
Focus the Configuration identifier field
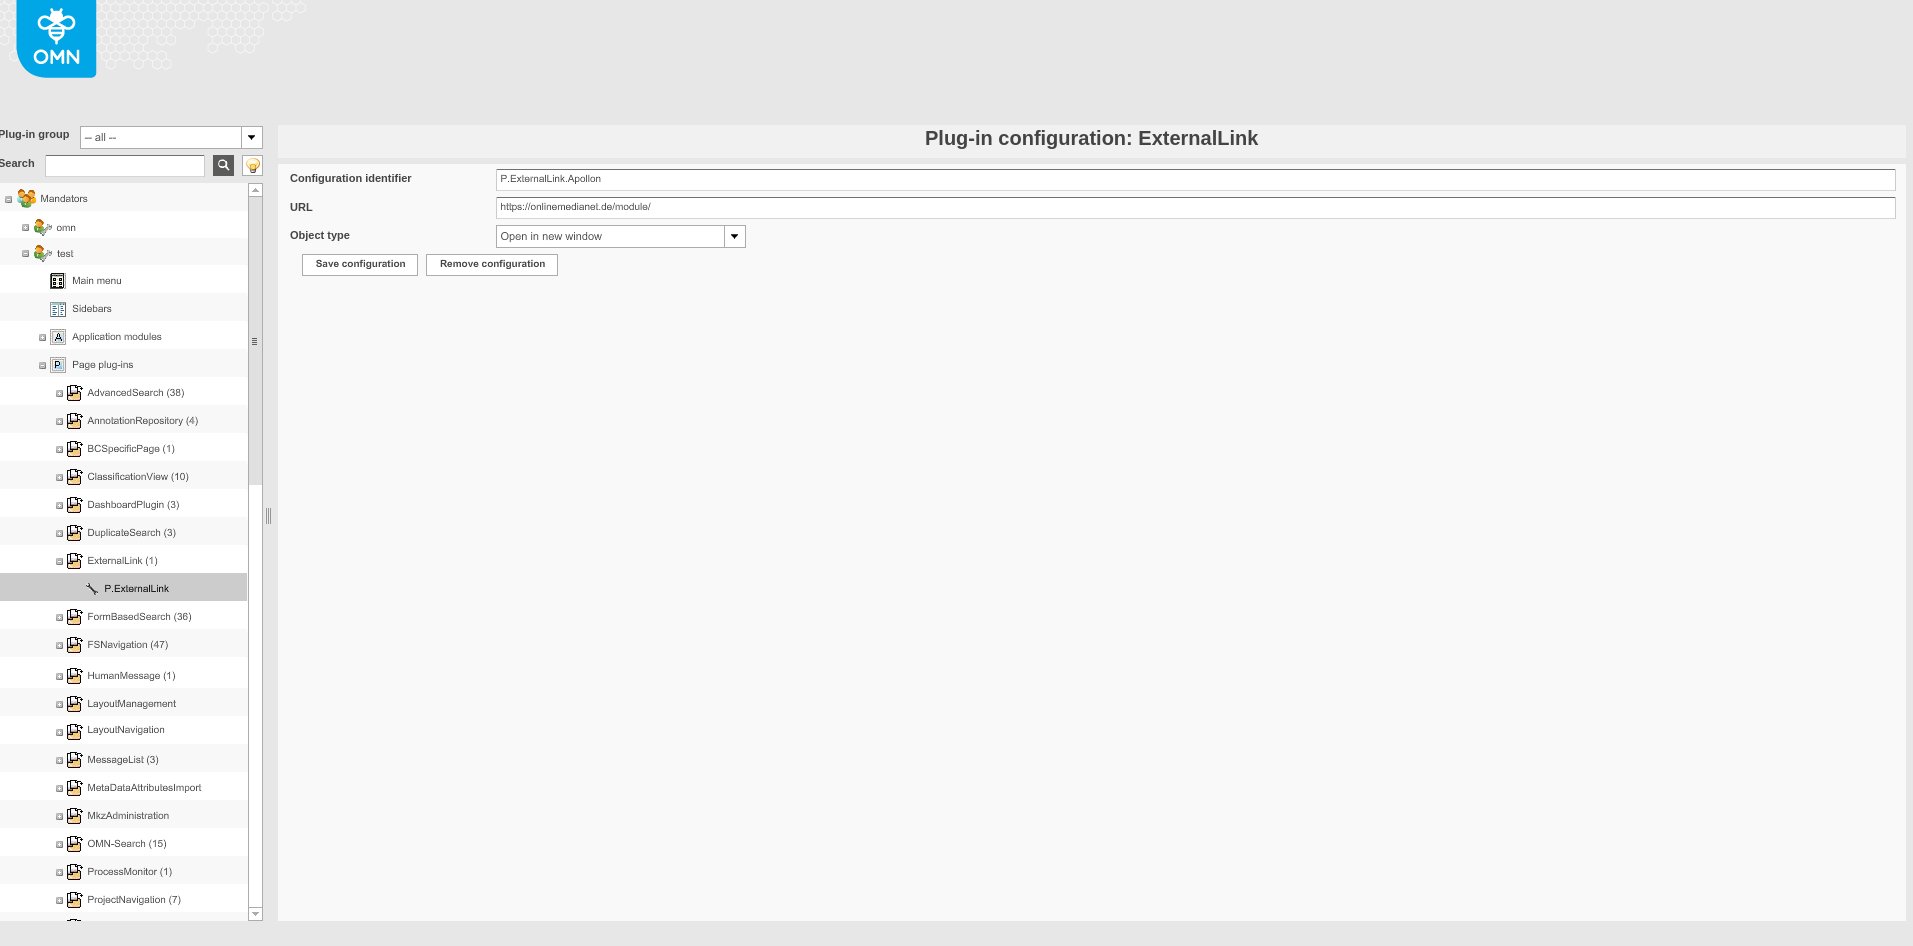click(1195, 180)
